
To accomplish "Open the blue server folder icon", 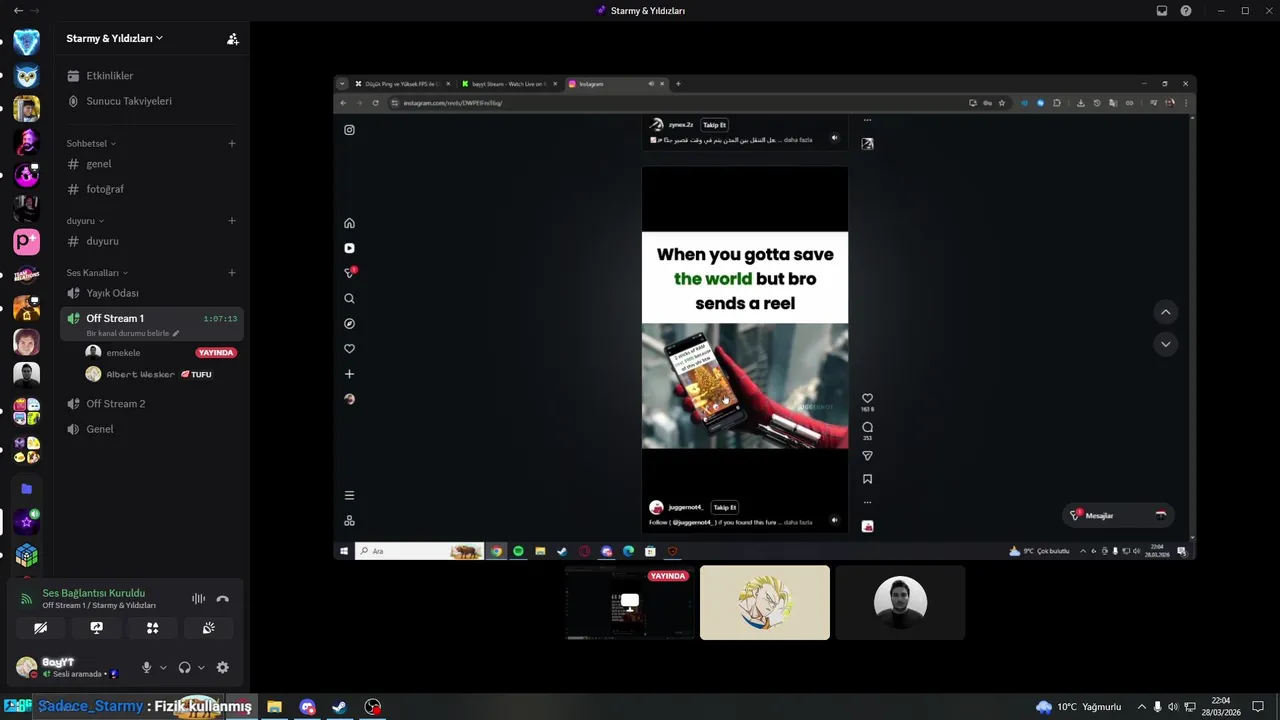I will point(27,489).
